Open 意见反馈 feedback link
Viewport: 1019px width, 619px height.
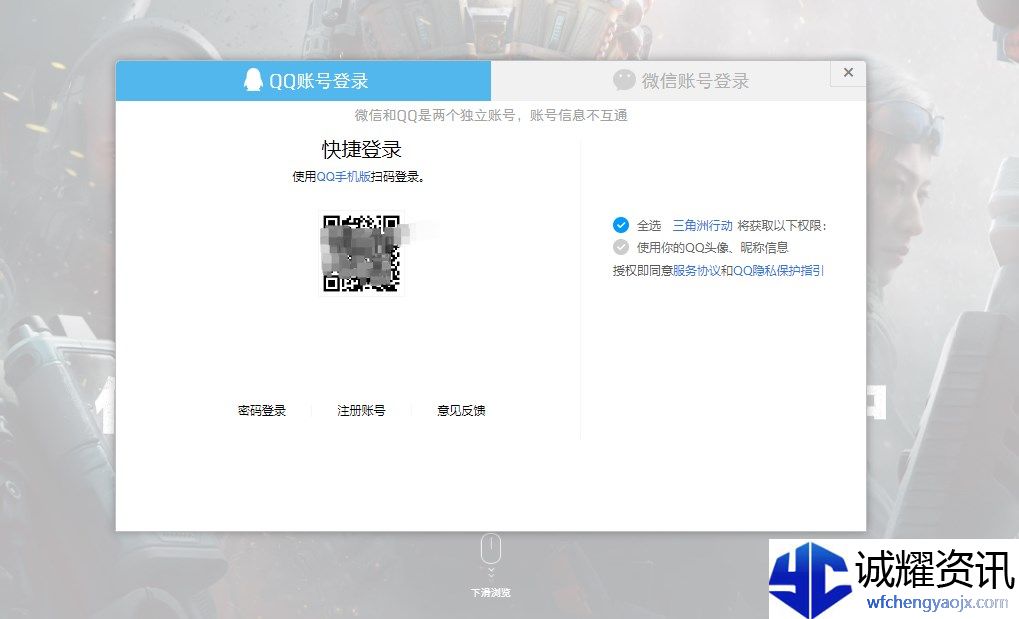(461, 410)
